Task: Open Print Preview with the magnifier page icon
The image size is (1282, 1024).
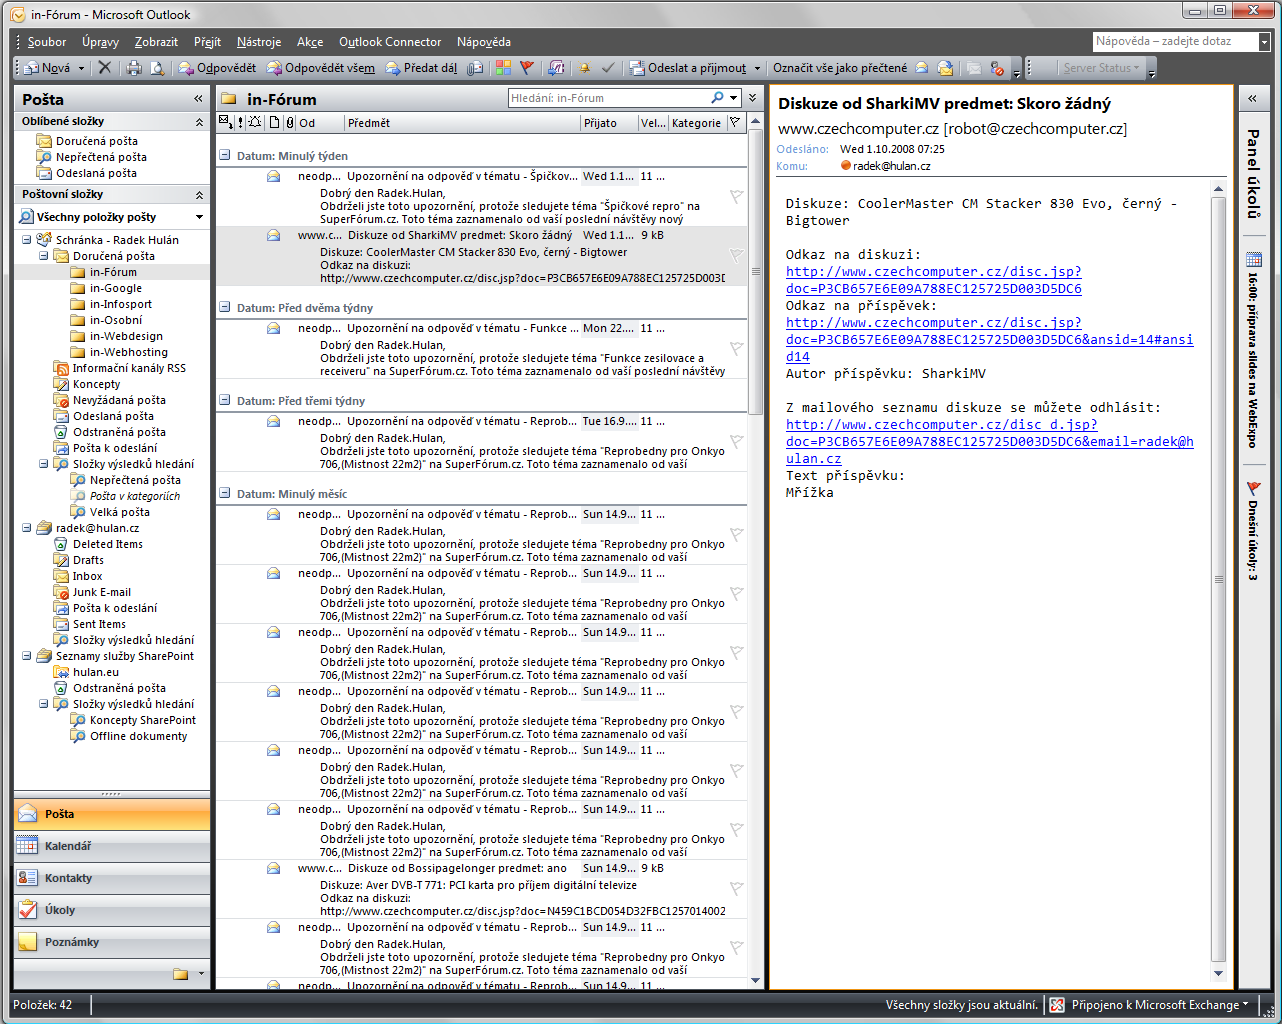Action: click(157, 68)
